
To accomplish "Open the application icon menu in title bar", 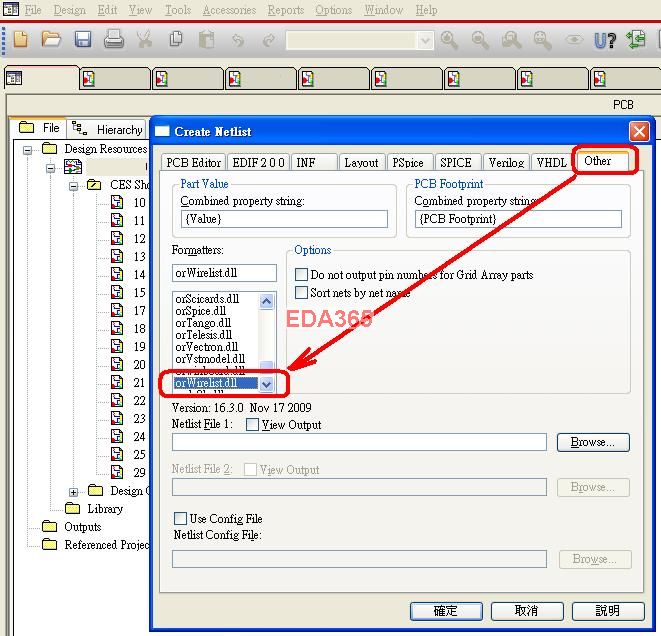I will point(11,9).
